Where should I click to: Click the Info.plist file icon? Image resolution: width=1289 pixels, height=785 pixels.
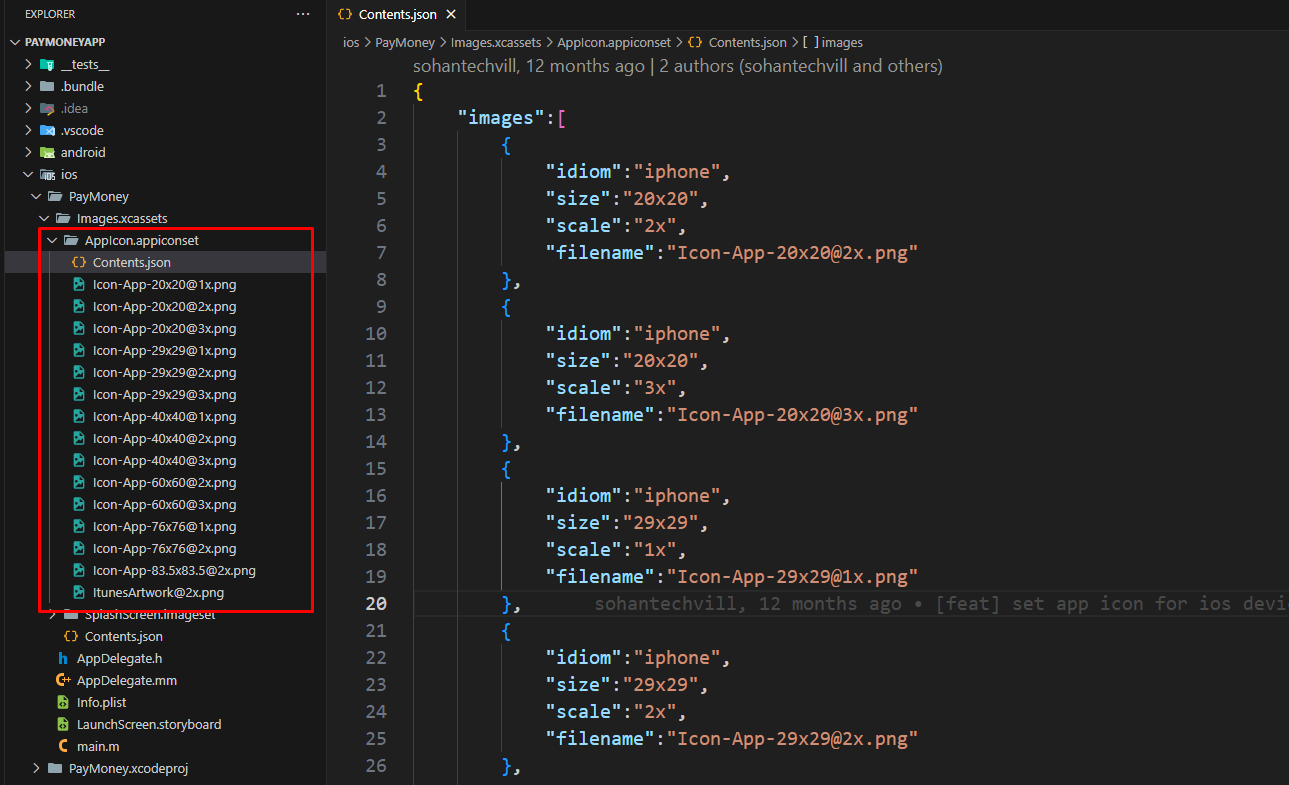(63, 703)
